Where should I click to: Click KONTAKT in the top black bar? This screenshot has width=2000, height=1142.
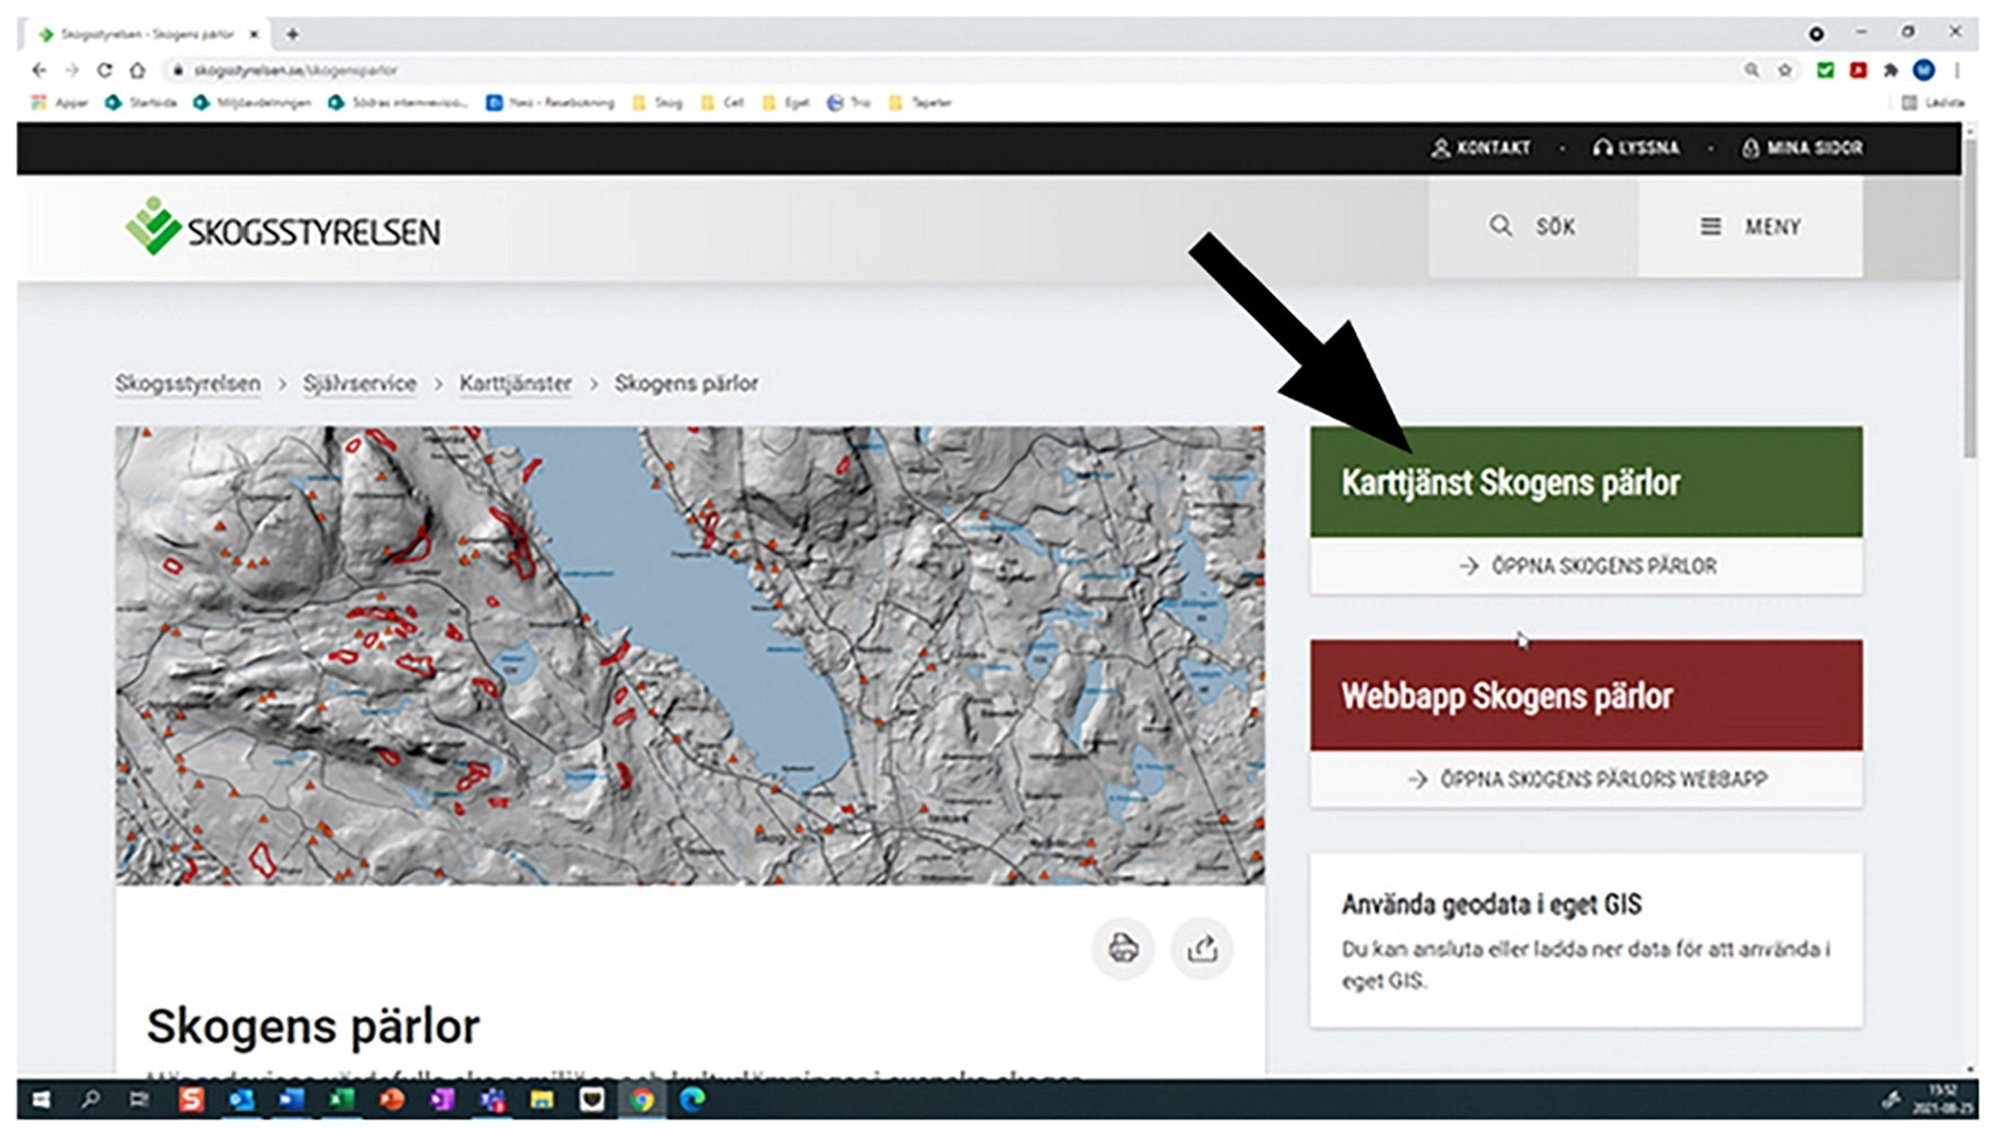point(1481,148)
